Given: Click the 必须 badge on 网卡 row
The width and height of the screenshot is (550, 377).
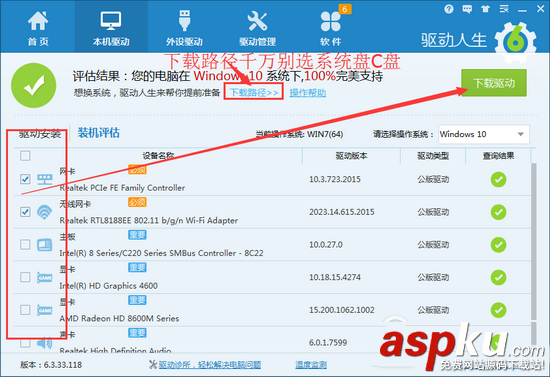Looking at the screenshot, I should (x=137, y=170).
